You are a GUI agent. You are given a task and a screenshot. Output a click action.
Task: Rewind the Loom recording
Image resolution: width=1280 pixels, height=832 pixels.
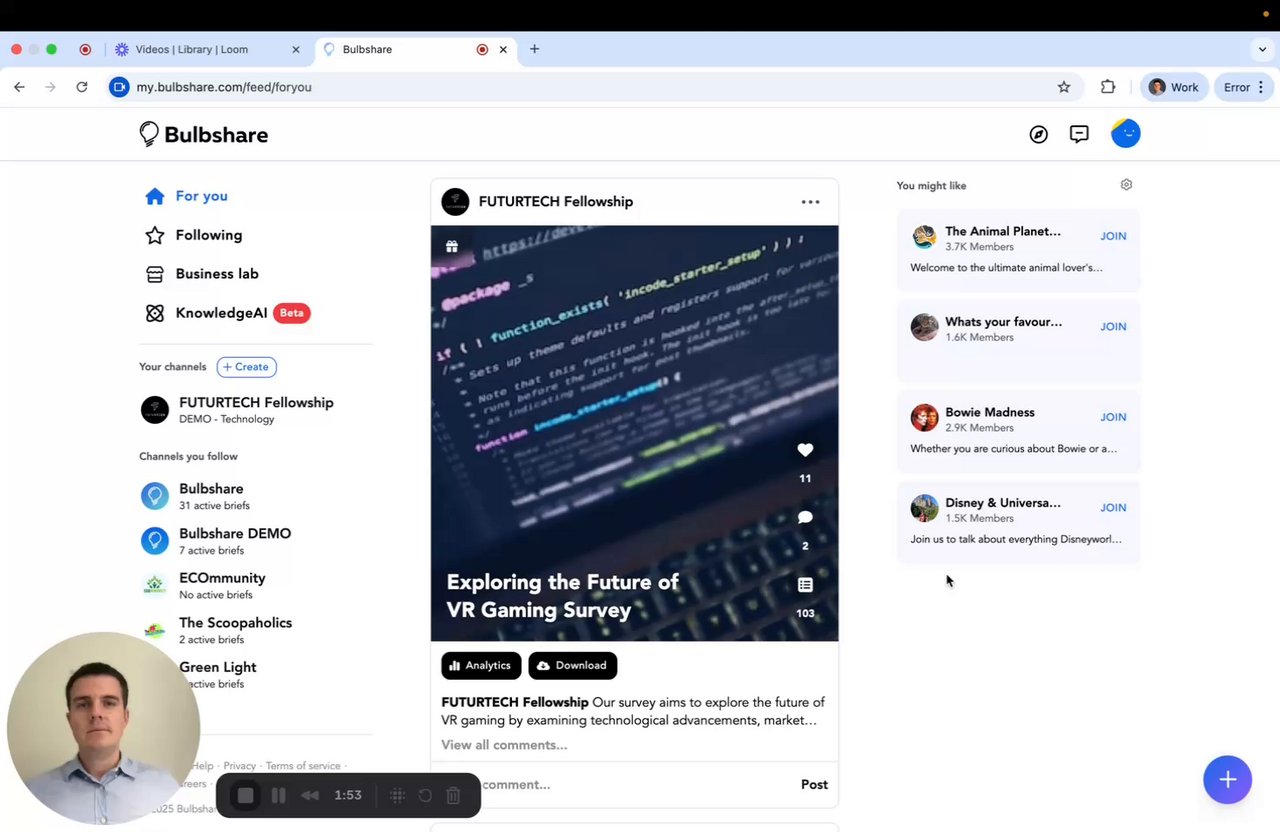click(310, 795)
